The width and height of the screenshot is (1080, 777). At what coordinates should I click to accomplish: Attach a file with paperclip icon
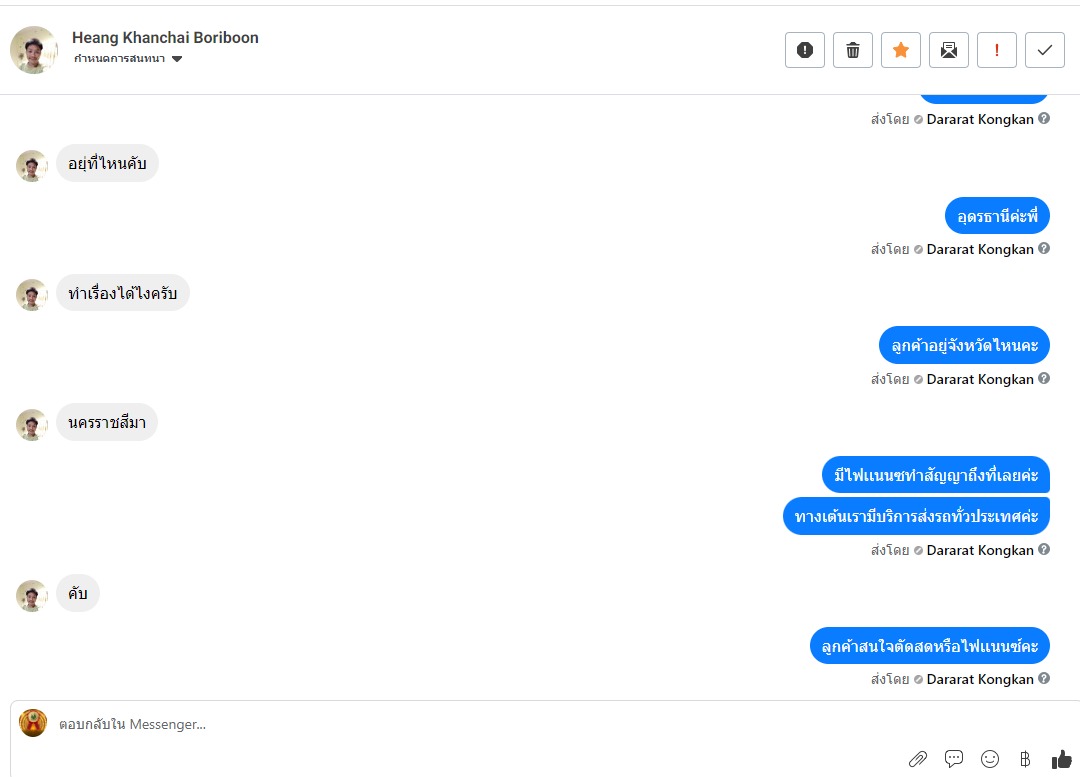[x=918, y=759]
